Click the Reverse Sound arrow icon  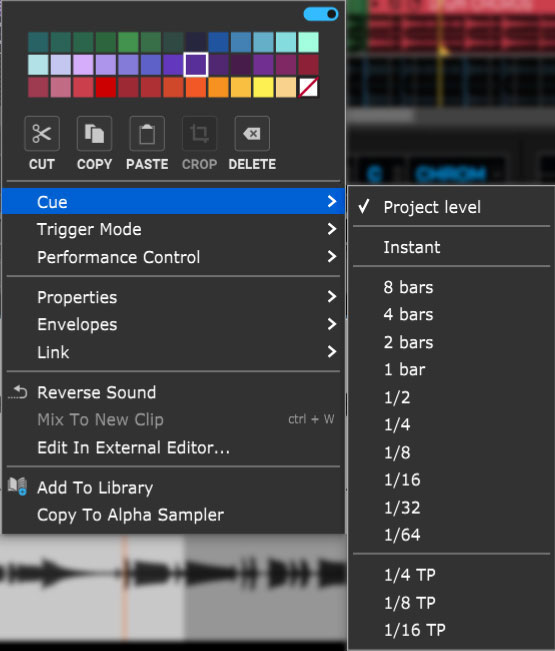click(x=18, y=392)
